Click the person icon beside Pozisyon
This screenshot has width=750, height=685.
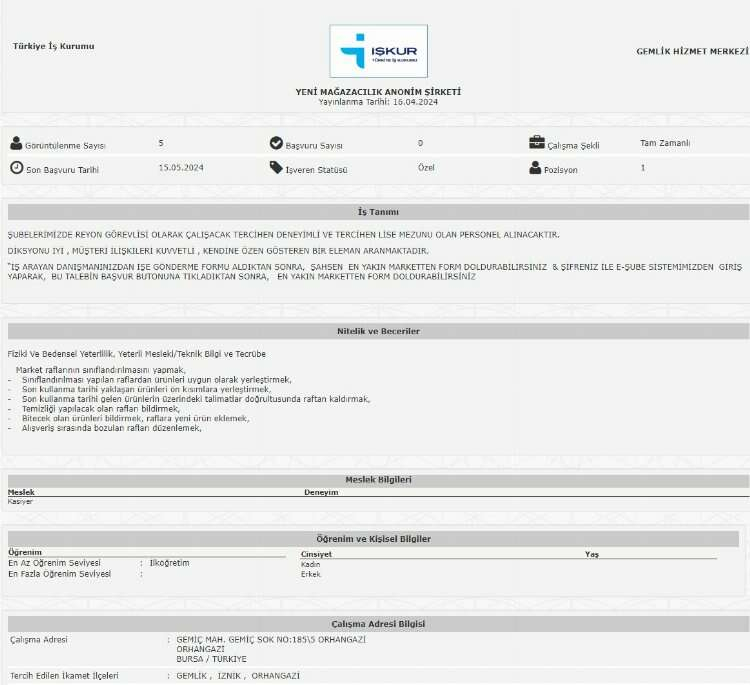coord(536,168)
